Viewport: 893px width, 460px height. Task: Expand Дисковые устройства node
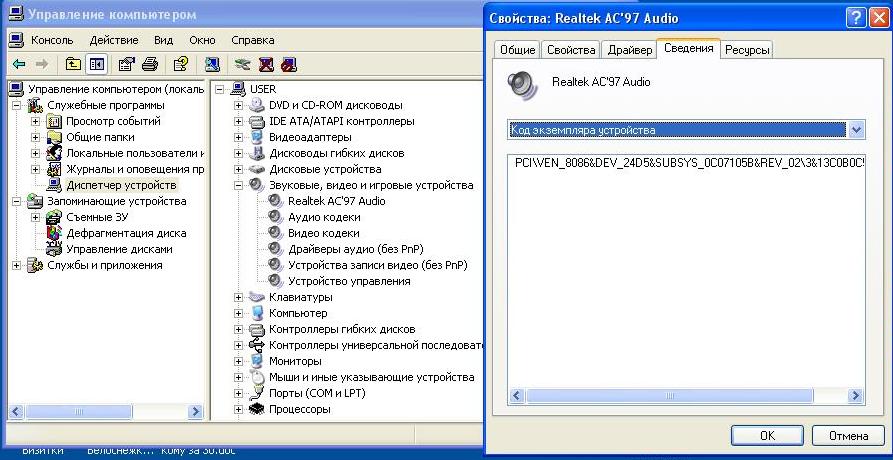239,169
